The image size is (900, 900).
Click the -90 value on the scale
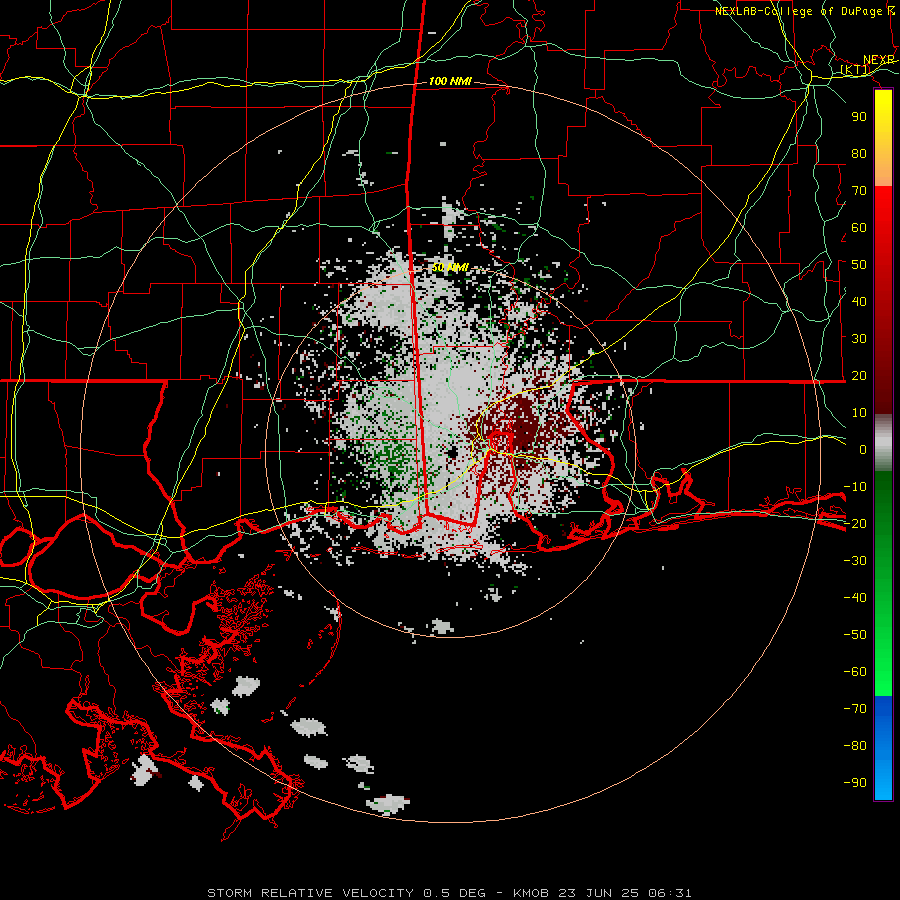[855, 783]
